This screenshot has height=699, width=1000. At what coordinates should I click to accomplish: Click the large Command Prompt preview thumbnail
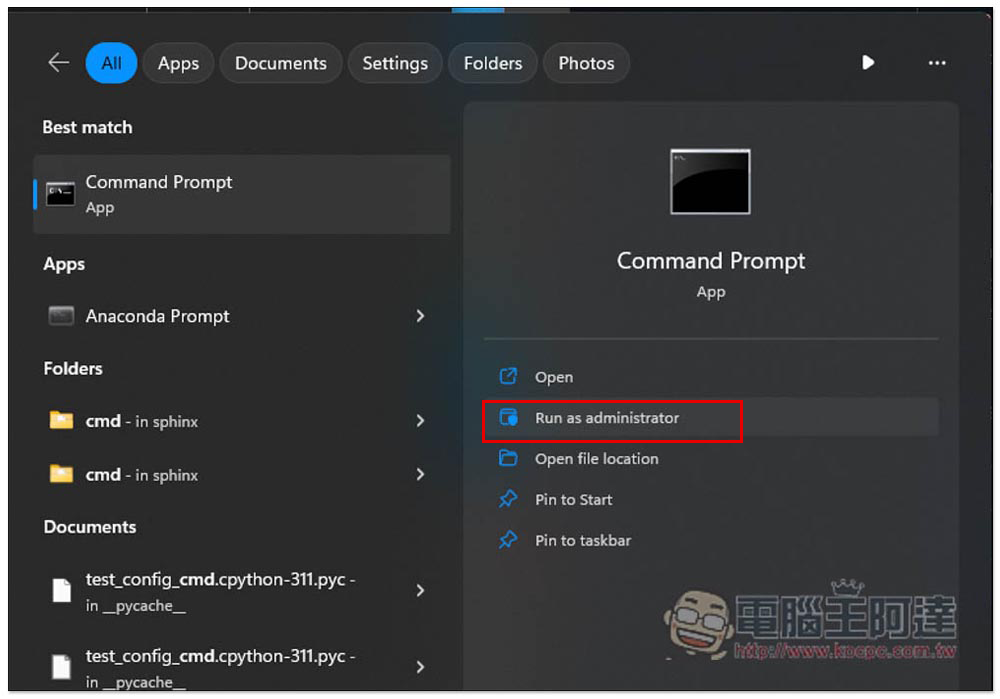point(710,182)
